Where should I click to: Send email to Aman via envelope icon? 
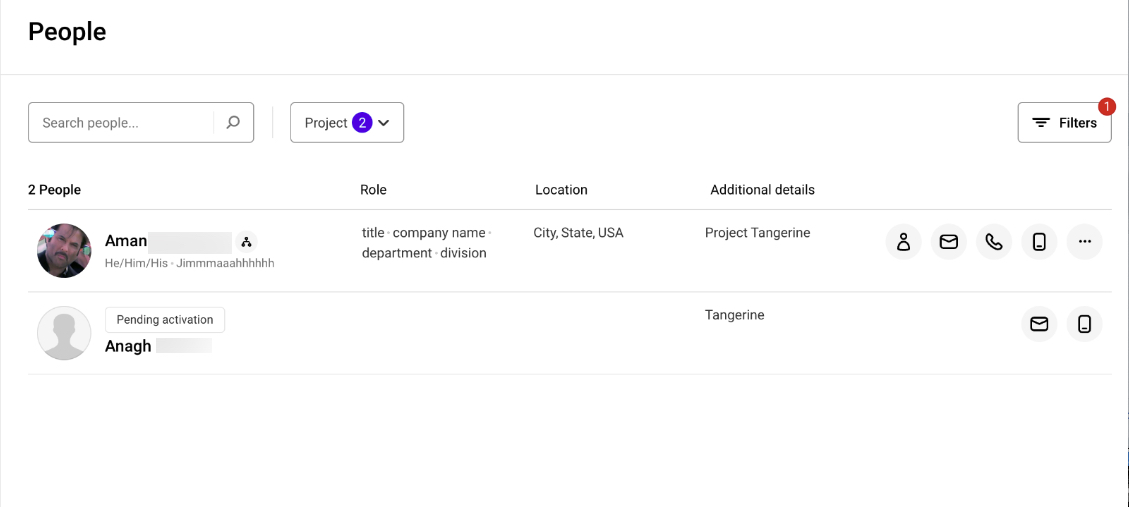(948, 242)
